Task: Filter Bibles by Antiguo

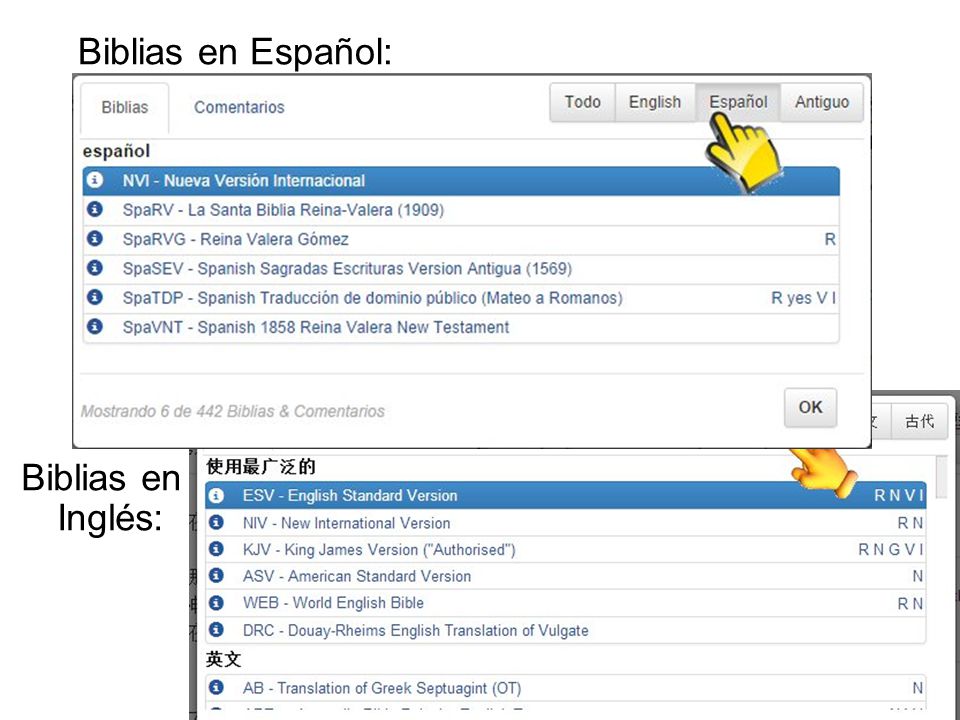Action: pyautogui.click(x=822, y=102)
